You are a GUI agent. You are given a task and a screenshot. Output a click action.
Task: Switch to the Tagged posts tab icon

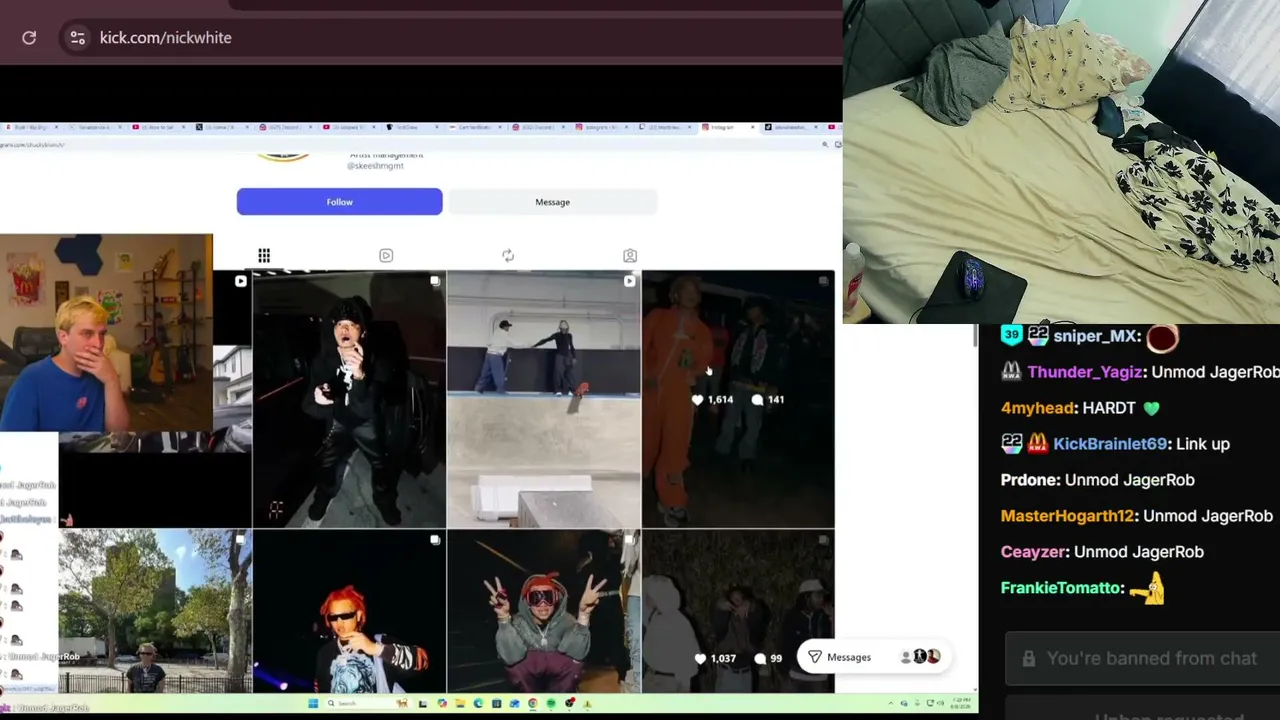click(x=630, y=256)
